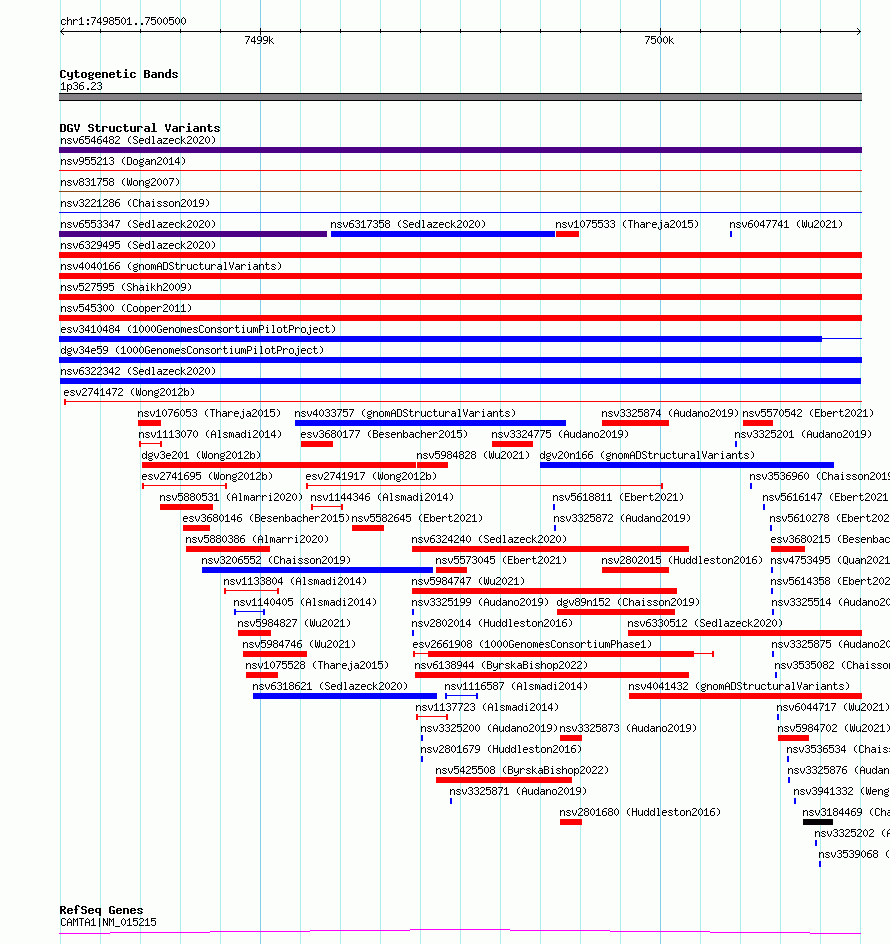Click the nsv6047741 (Wu2021) label
890x944 pixels.
[786, 225]
